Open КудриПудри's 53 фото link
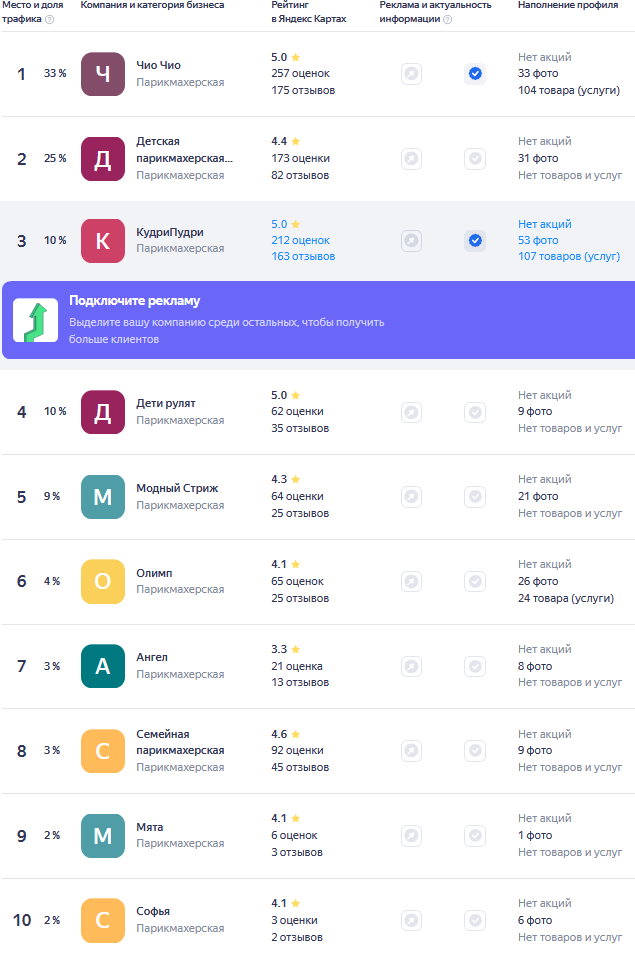 [x=538, y=240]
